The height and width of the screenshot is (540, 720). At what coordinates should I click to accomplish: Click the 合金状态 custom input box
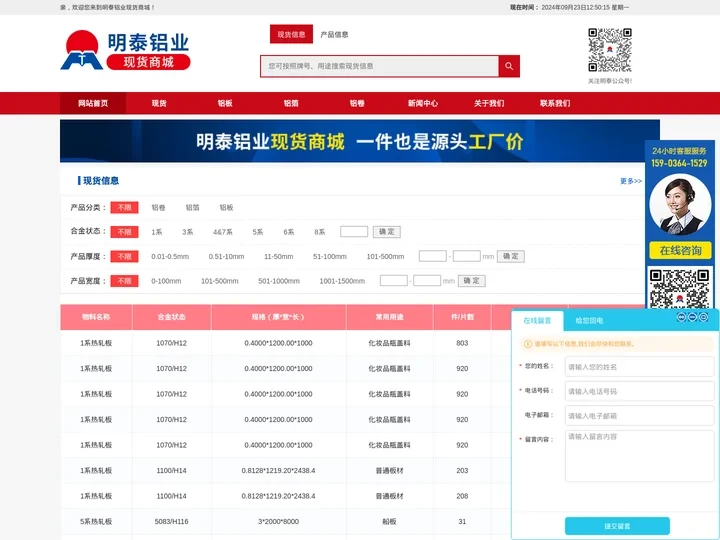354,231
